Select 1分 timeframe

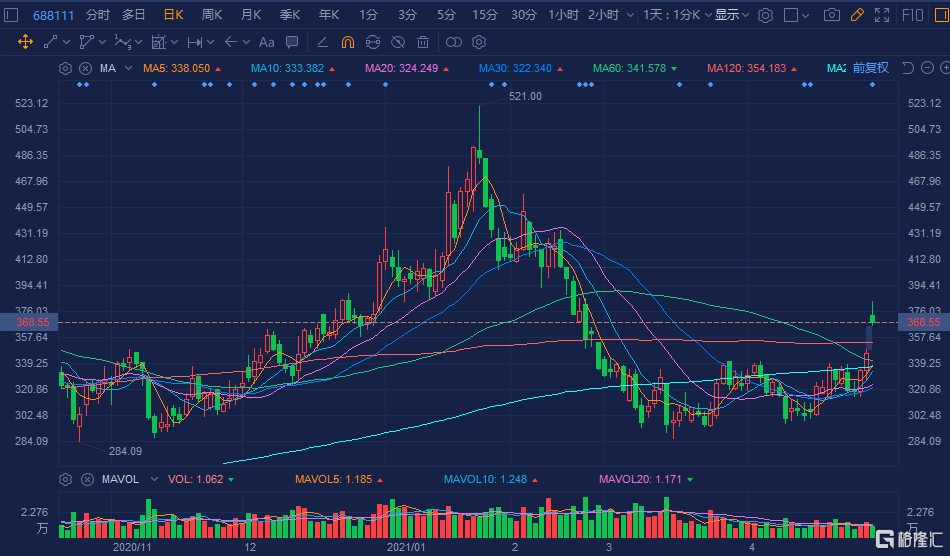(x=368, y=15)
